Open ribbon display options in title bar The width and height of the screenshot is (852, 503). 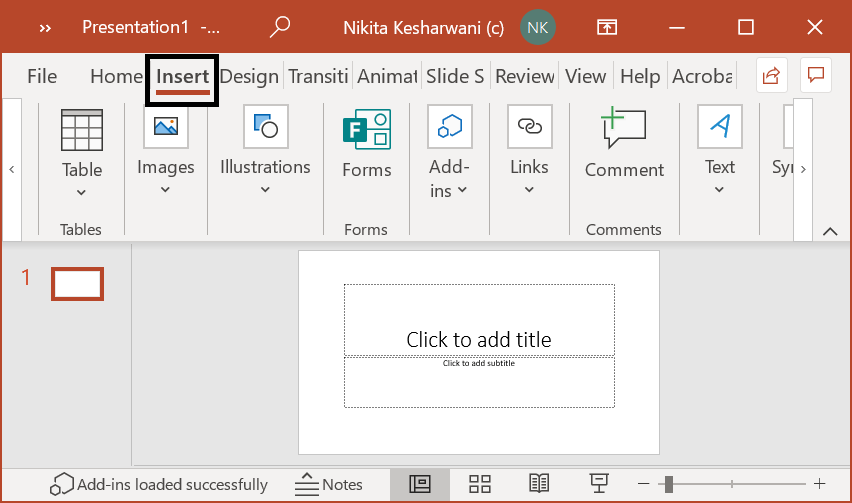click(607, 27)
